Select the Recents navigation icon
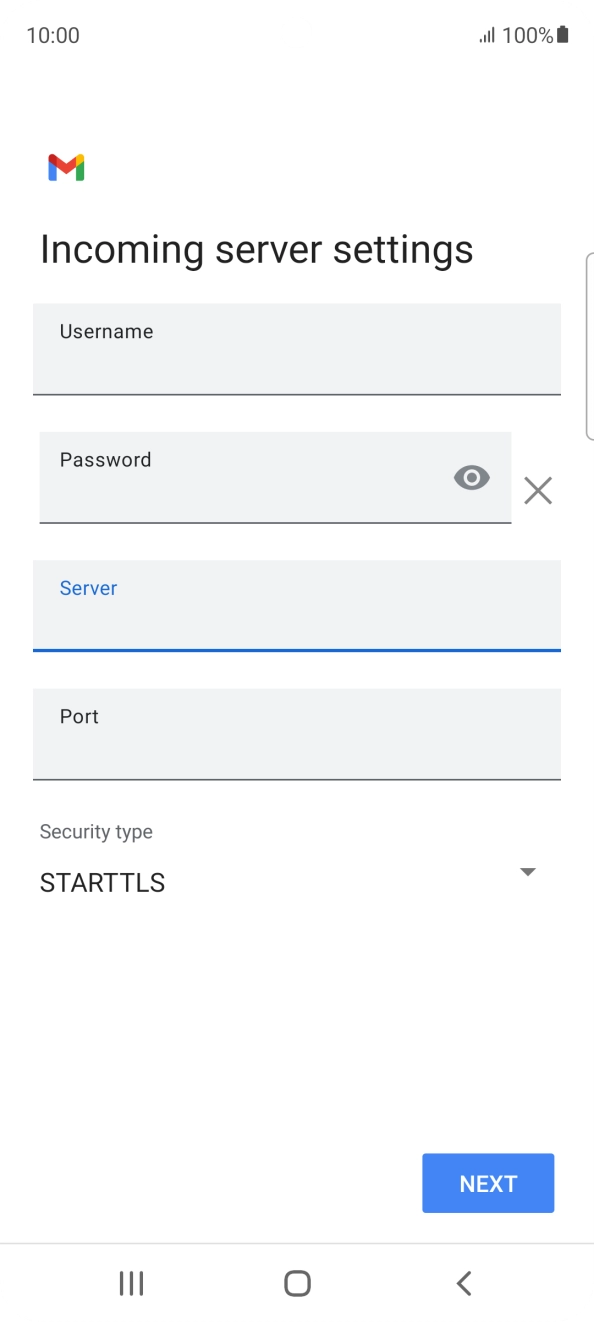 [131, 1283]
